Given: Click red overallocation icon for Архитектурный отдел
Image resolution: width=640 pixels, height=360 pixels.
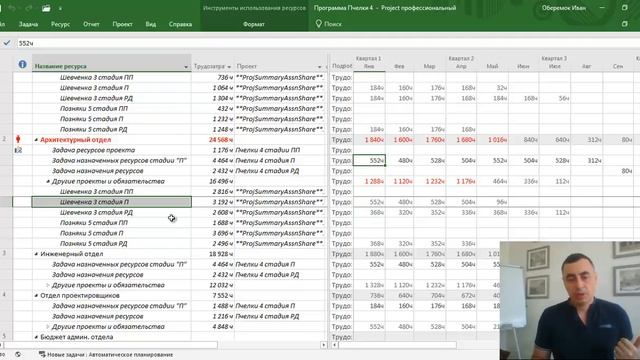Looking at the screenshot, I should (18, 139).
